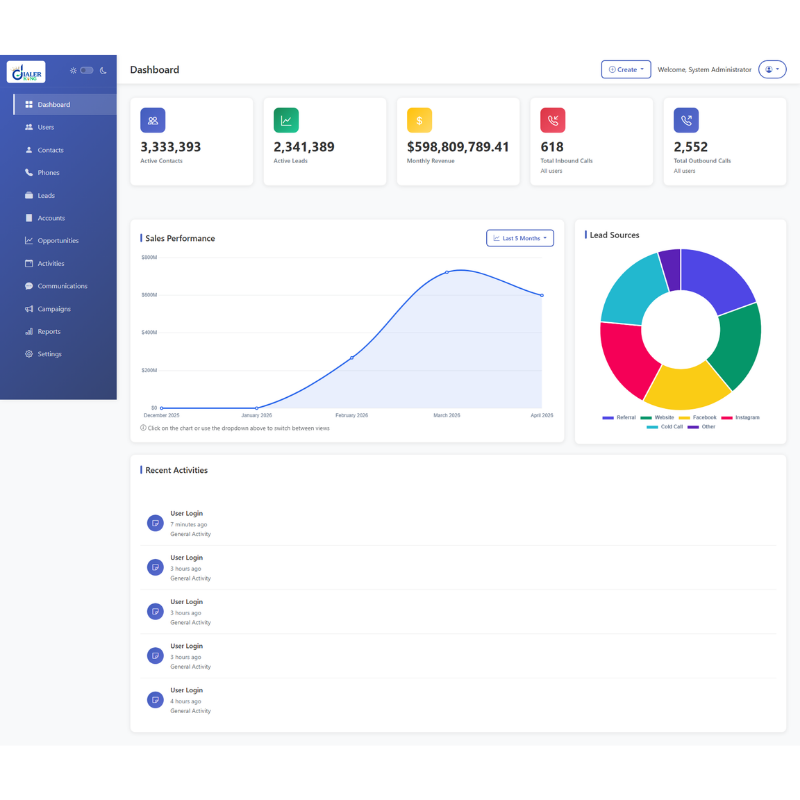Go to Communications page link
This screenshot has height=800, width=800.
pos(65,286)
